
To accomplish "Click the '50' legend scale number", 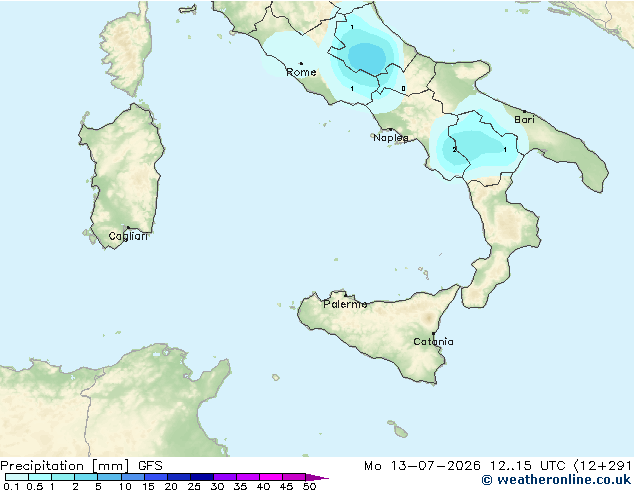I will coord(310,486).
